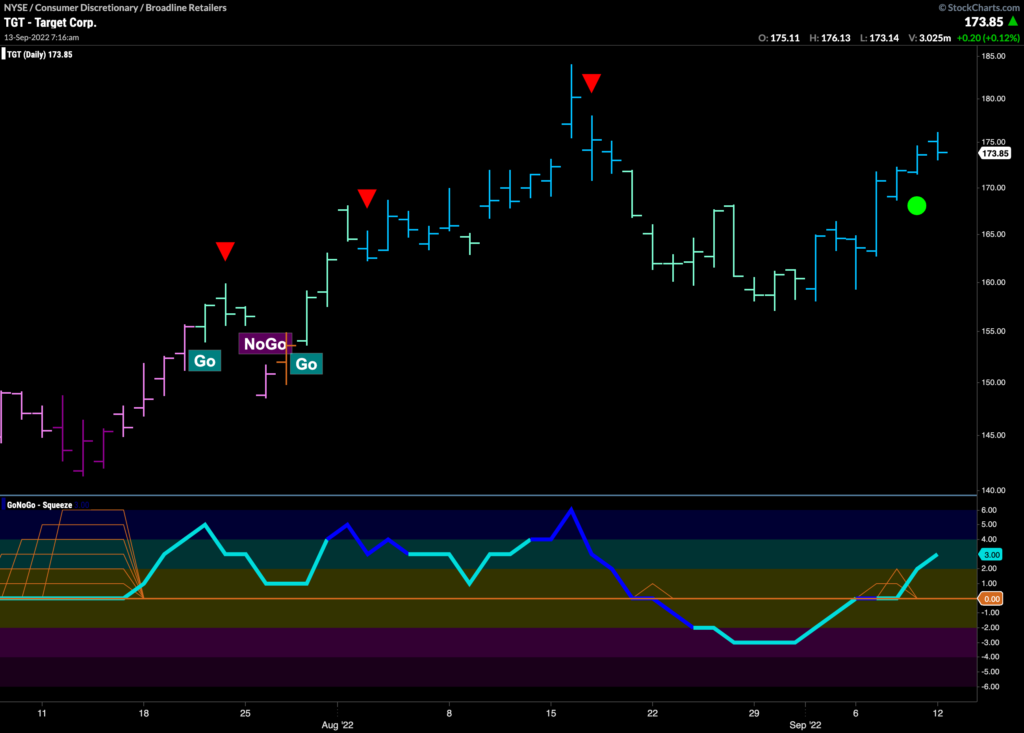
Task: Click the green circle marker near 168
Action: pos(916,206)
